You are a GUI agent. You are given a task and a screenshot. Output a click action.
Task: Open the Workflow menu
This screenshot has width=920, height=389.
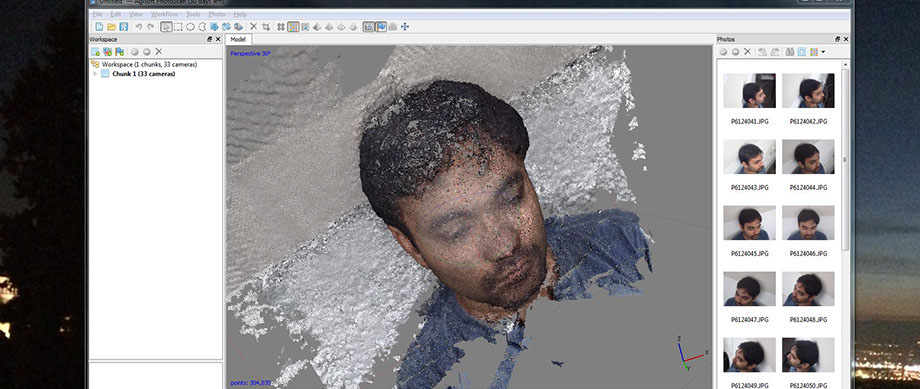click(x=164, y=13)
